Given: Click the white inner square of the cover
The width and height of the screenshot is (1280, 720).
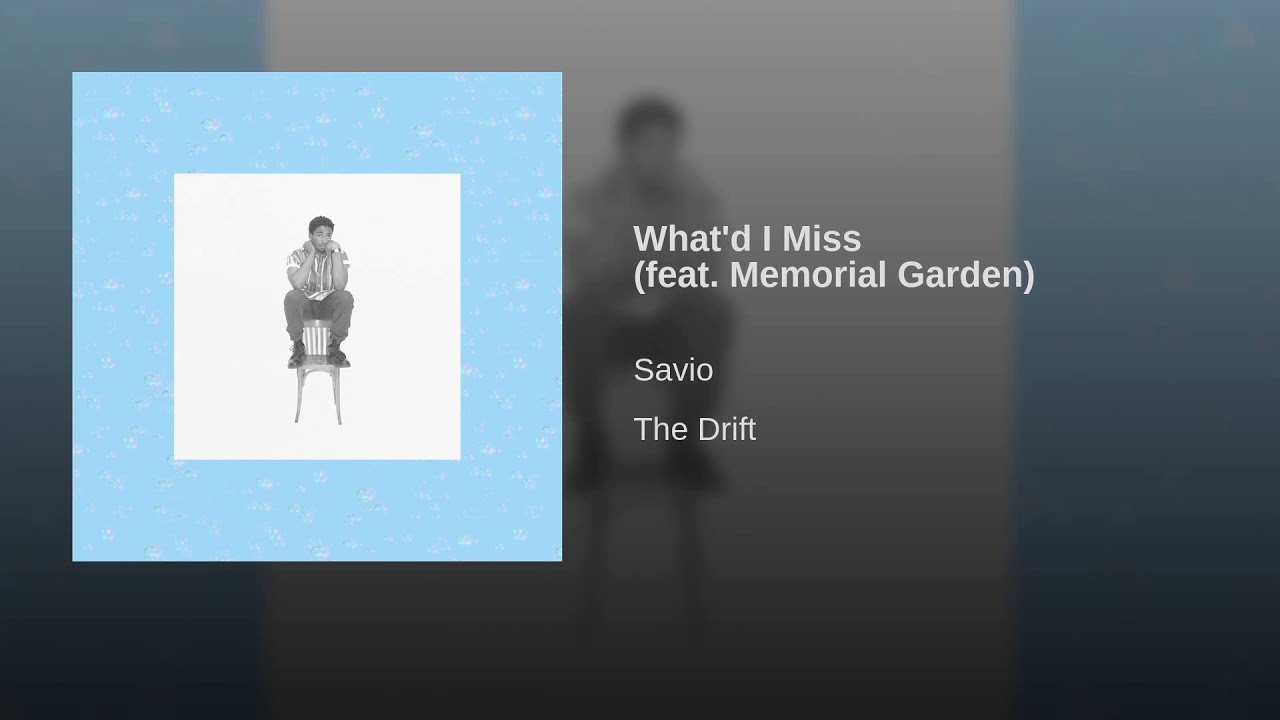Looking at the screenshot, I should (x=317, y=316).
